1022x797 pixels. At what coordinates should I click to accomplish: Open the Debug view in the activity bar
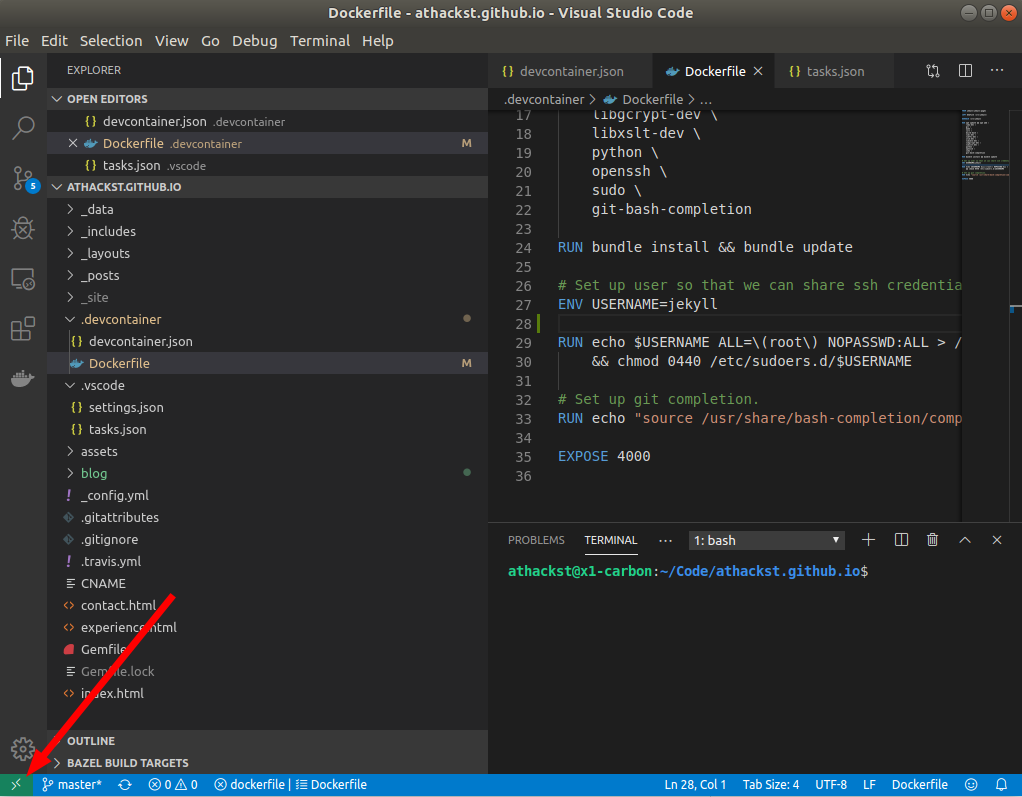click(x=23, y=228)
